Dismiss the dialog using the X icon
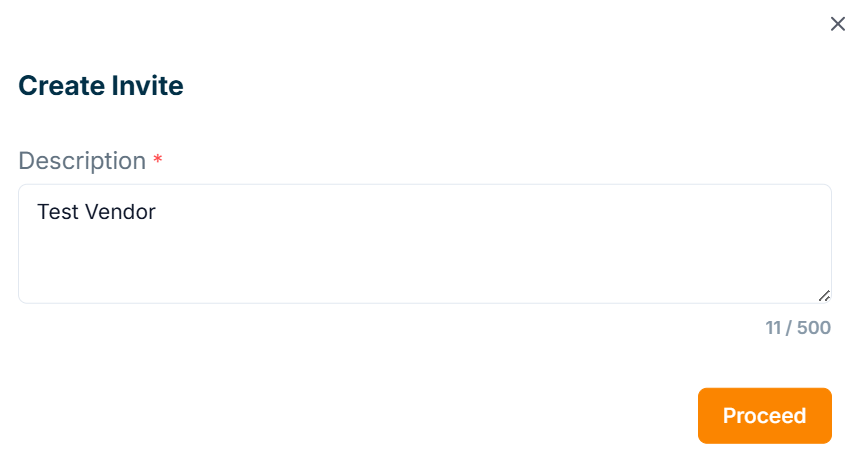 coord(838,24)
